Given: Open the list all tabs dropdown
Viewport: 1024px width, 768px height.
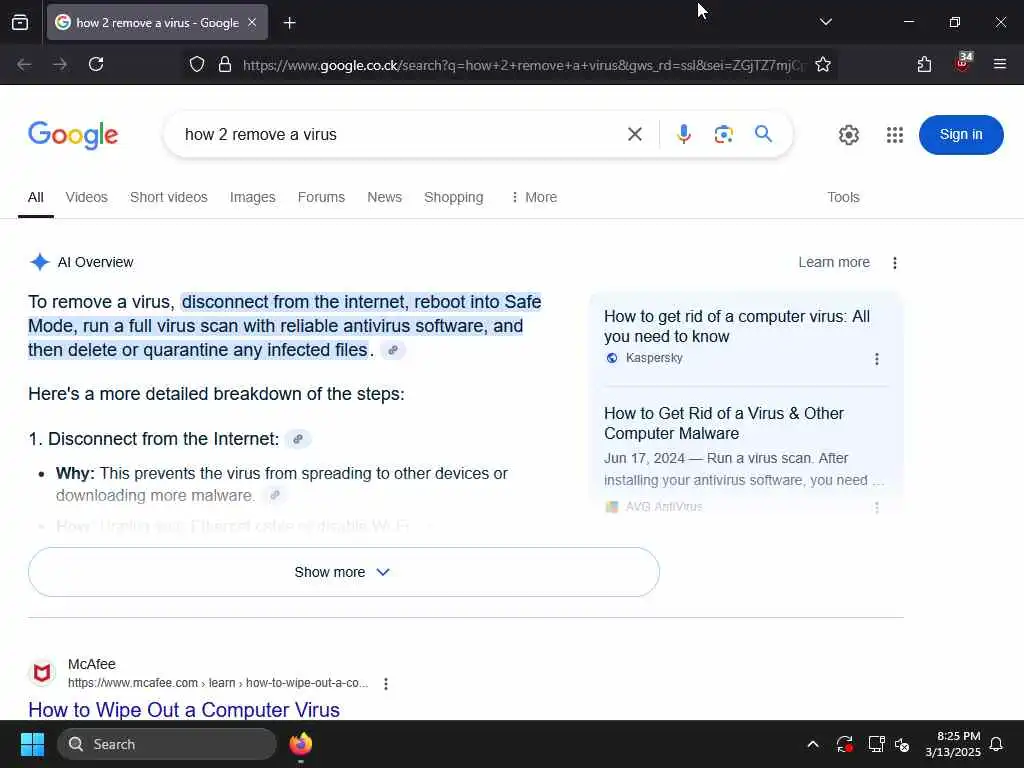Looking at the screenshot, I should coord(825,22).
